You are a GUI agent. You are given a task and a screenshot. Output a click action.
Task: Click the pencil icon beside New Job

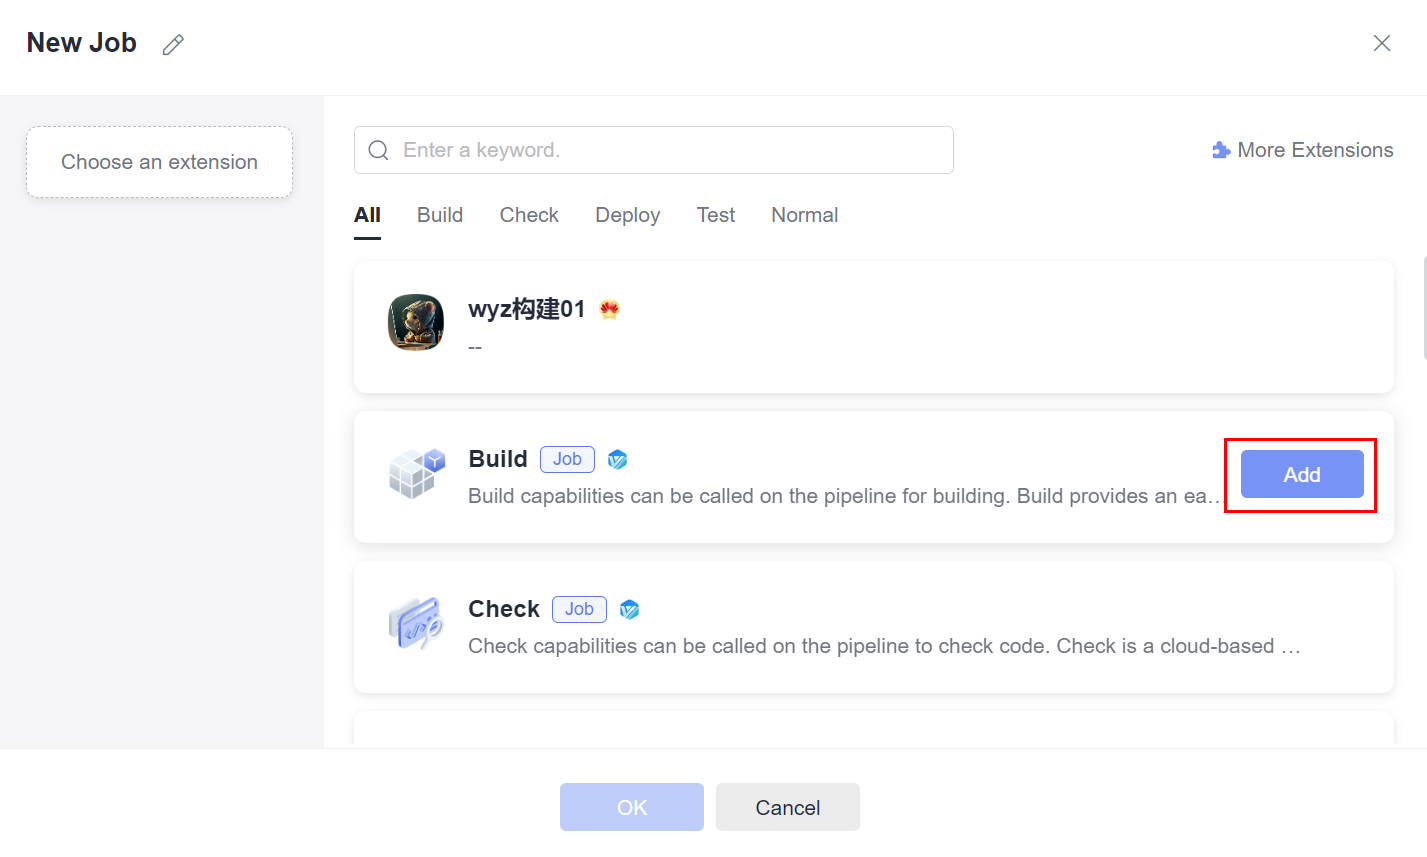[x=173, y=44]
